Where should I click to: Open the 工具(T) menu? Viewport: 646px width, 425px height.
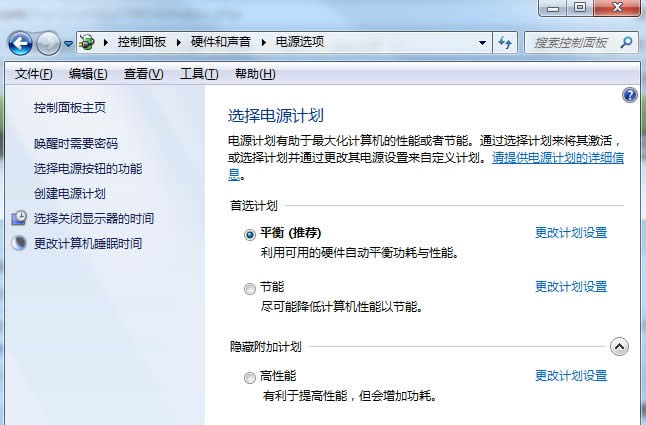coord(199,74)
